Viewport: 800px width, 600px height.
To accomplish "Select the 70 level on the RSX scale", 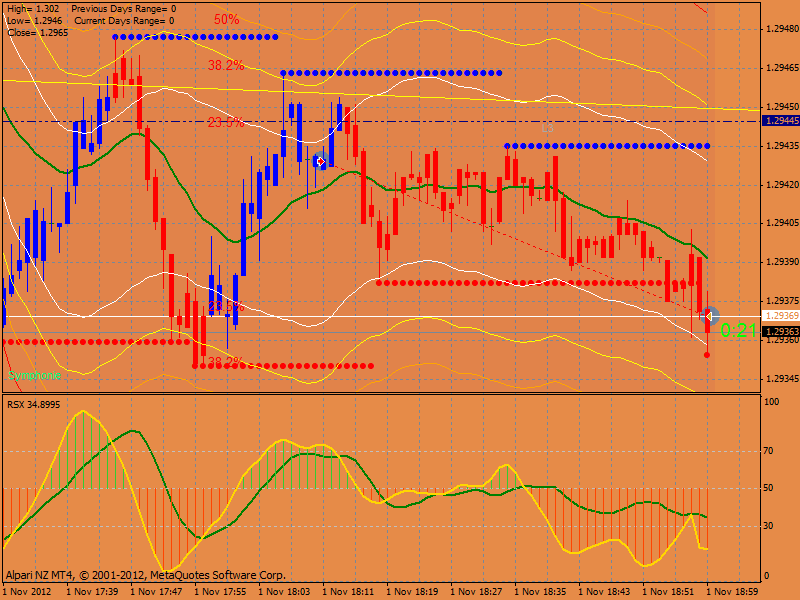I will coord(768,451).
